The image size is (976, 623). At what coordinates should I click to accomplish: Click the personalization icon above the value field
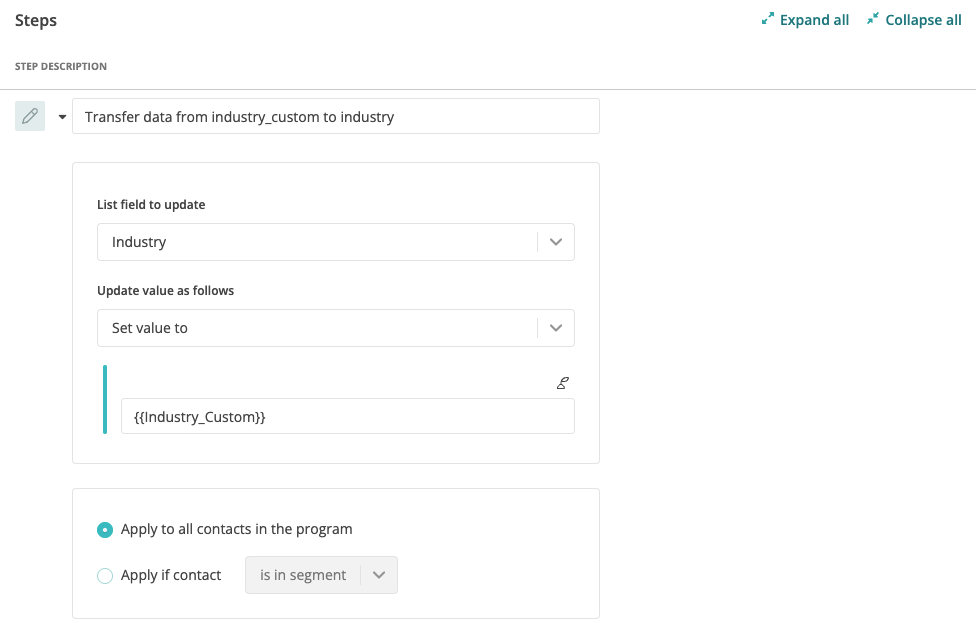[x=563, y=383]
